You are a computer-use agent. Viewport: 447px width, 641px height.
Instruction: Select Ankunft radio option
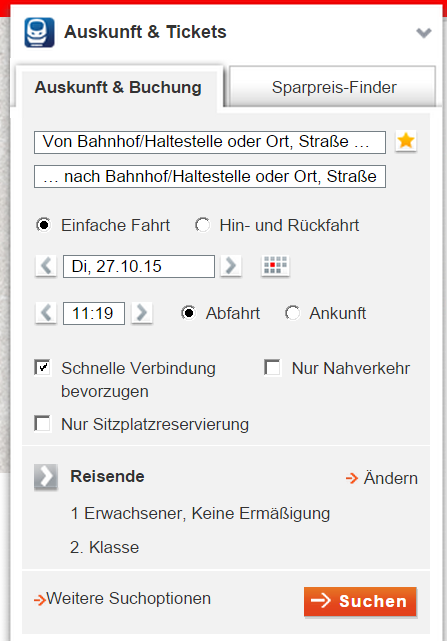pos(292,313)
